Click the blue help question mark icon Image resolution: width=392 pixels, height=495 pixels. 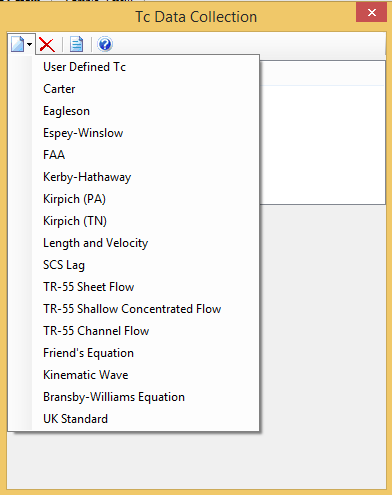[x=105, y=44]
